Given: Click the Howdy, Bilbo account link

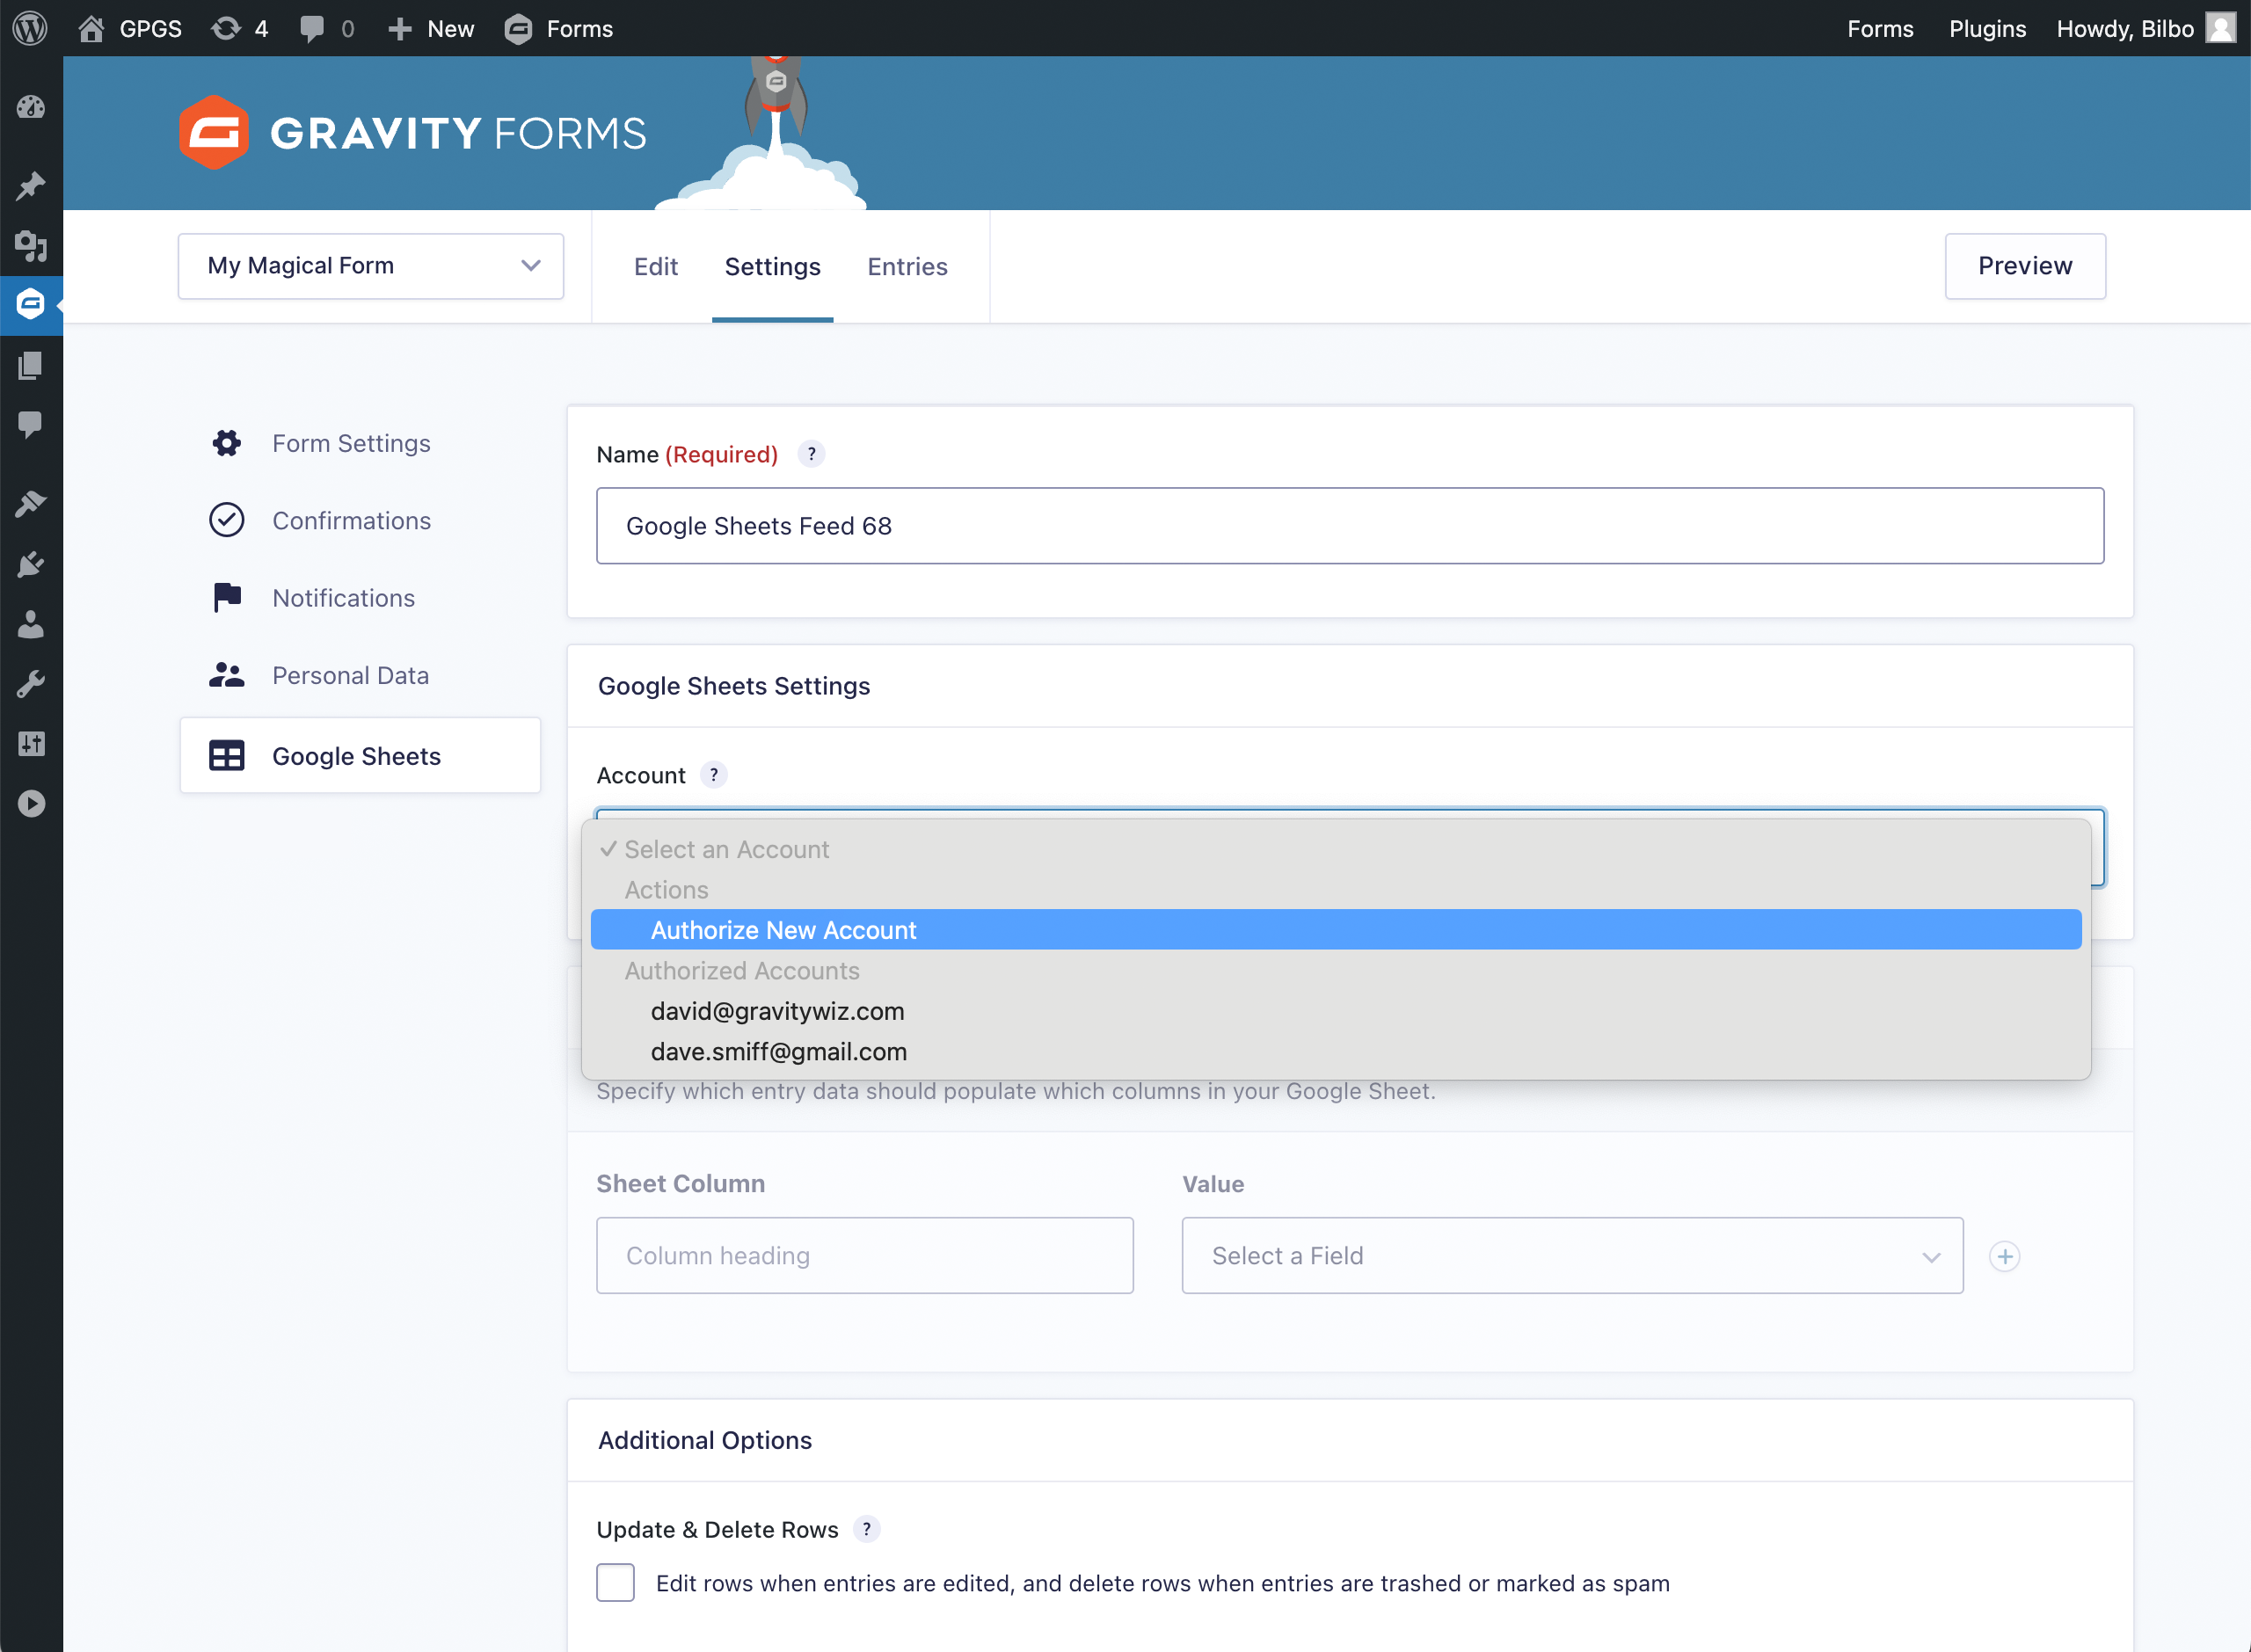Looking at the screenshot, I should point(2124,28).
